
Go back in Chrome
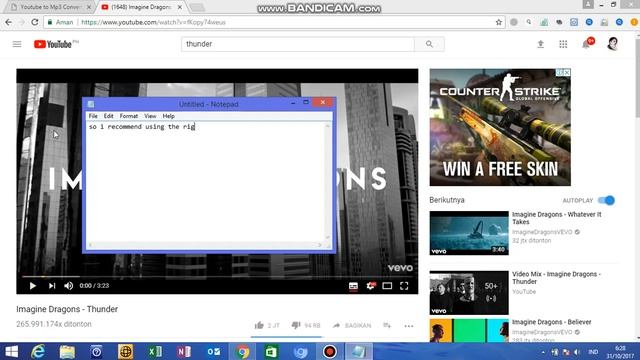coord(9,22)
